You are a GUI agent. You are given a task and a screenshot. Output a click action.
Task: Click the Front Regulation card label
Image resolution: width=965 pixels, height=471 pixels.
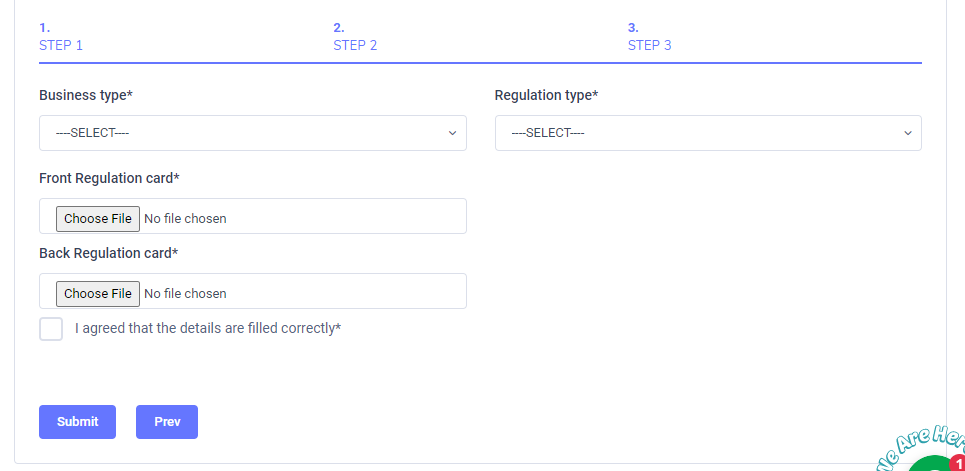point(109,178)
